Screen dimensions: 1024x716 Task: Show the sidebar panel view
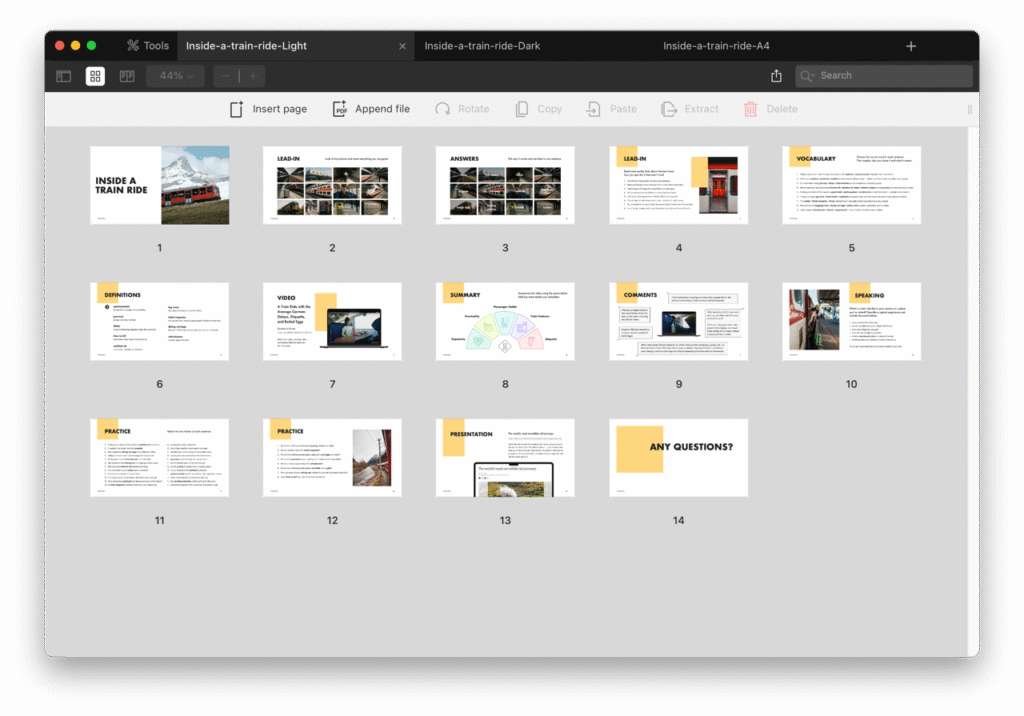click(x=64, y=76)
